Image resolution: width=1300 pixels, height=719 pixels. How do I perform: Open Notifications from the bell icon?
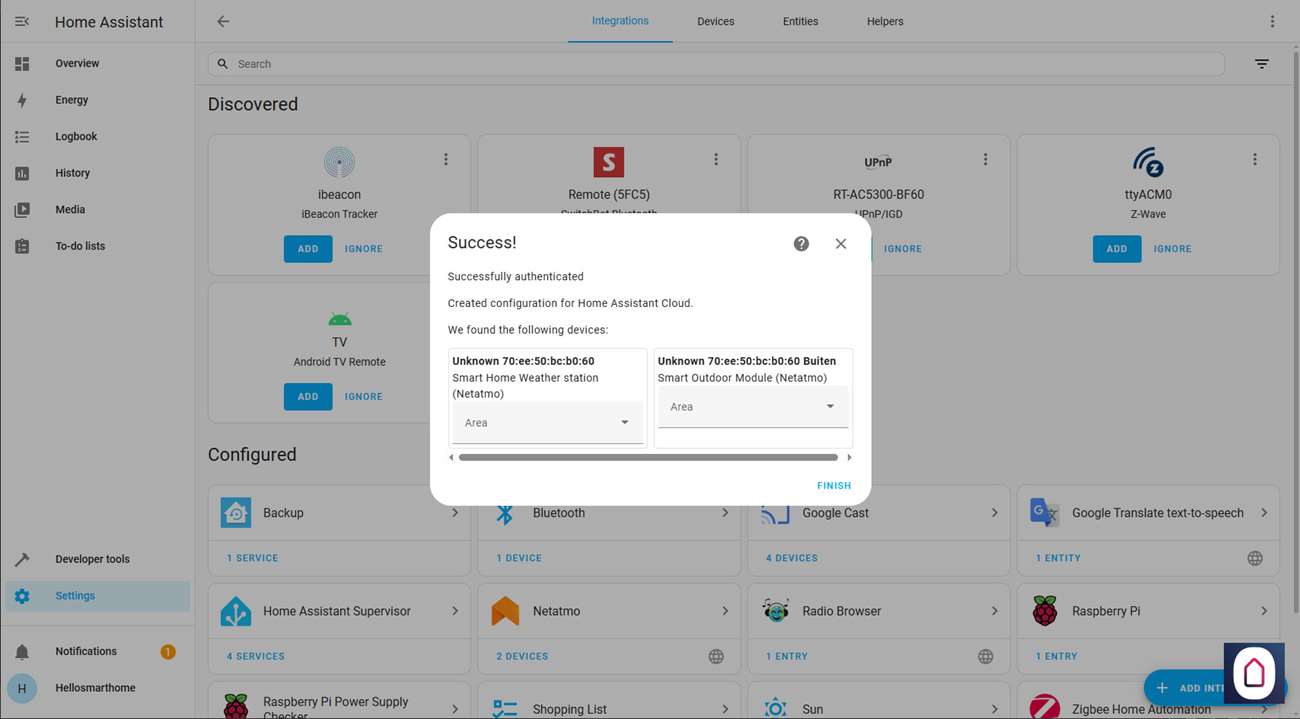(x=22, y=652)
